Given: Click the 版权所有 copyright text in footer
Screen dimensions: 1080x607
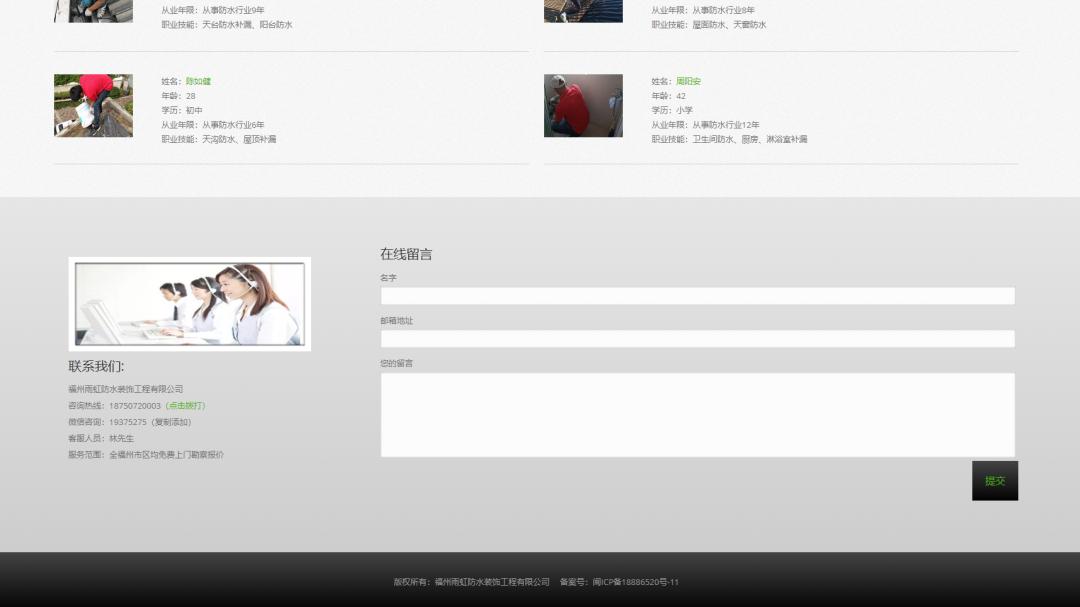Looking at the screenshot, I should coord(472,582).
